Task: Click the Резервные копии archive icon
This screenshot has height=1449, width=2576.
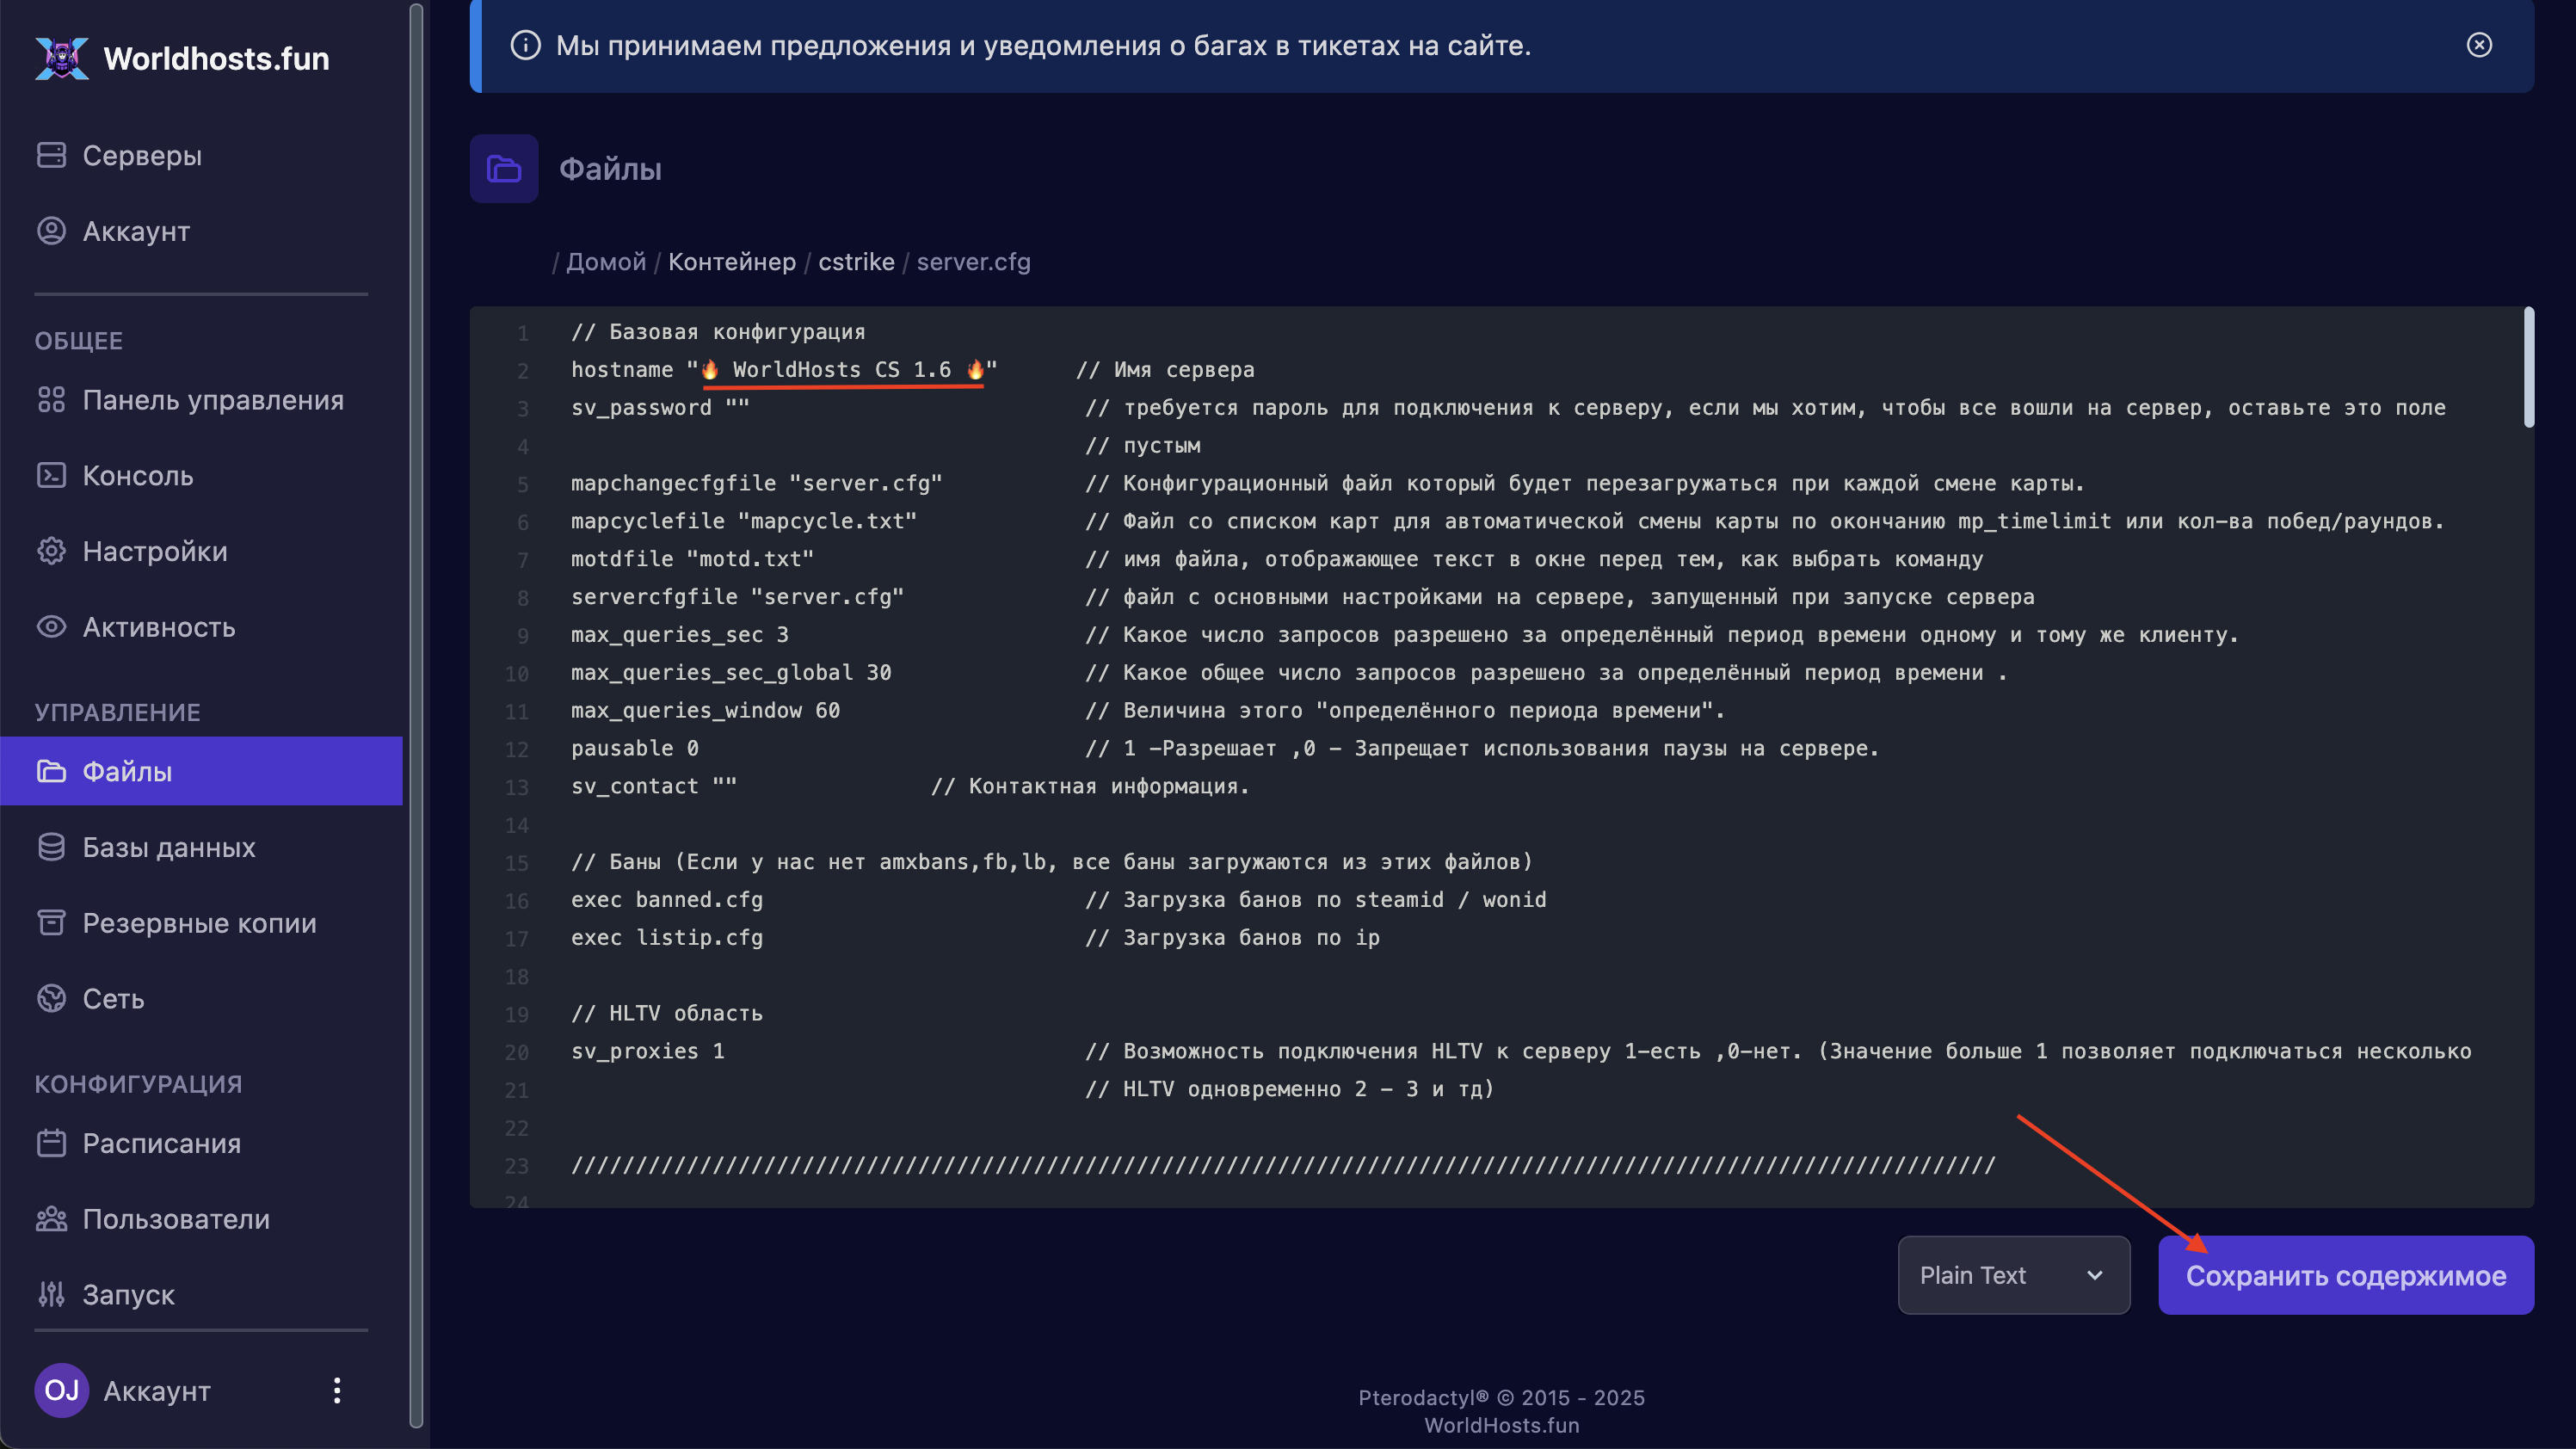Action: pos(51,922)
